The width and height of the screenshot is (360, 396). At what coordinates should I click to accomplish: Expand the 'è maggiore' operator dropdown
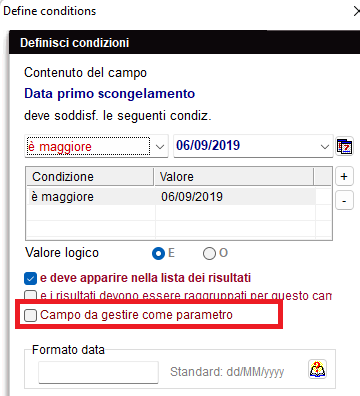[160, 147]
